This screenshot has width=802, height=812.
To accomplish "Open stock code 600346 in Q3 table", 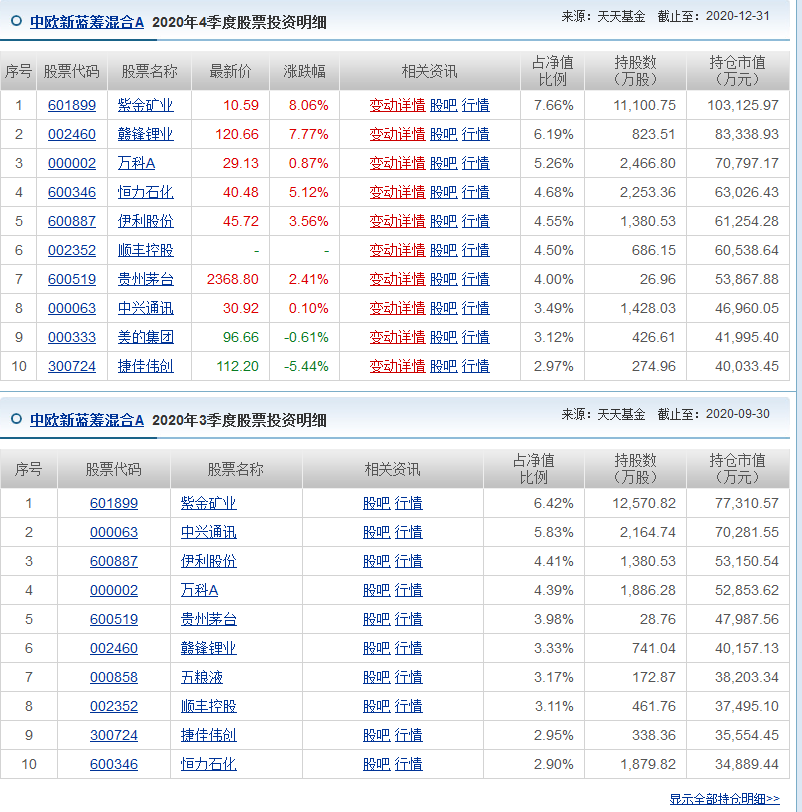I will tap(114, 764).
